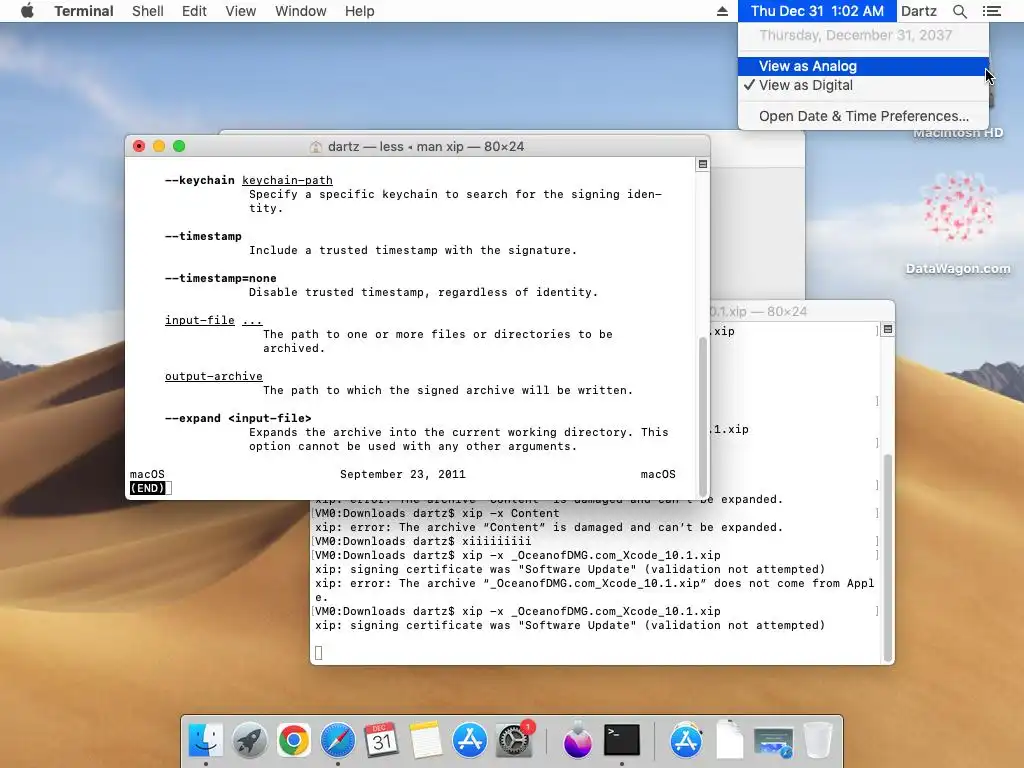
Task: Open the Notes app in Dock
Action: coord(426,740)
